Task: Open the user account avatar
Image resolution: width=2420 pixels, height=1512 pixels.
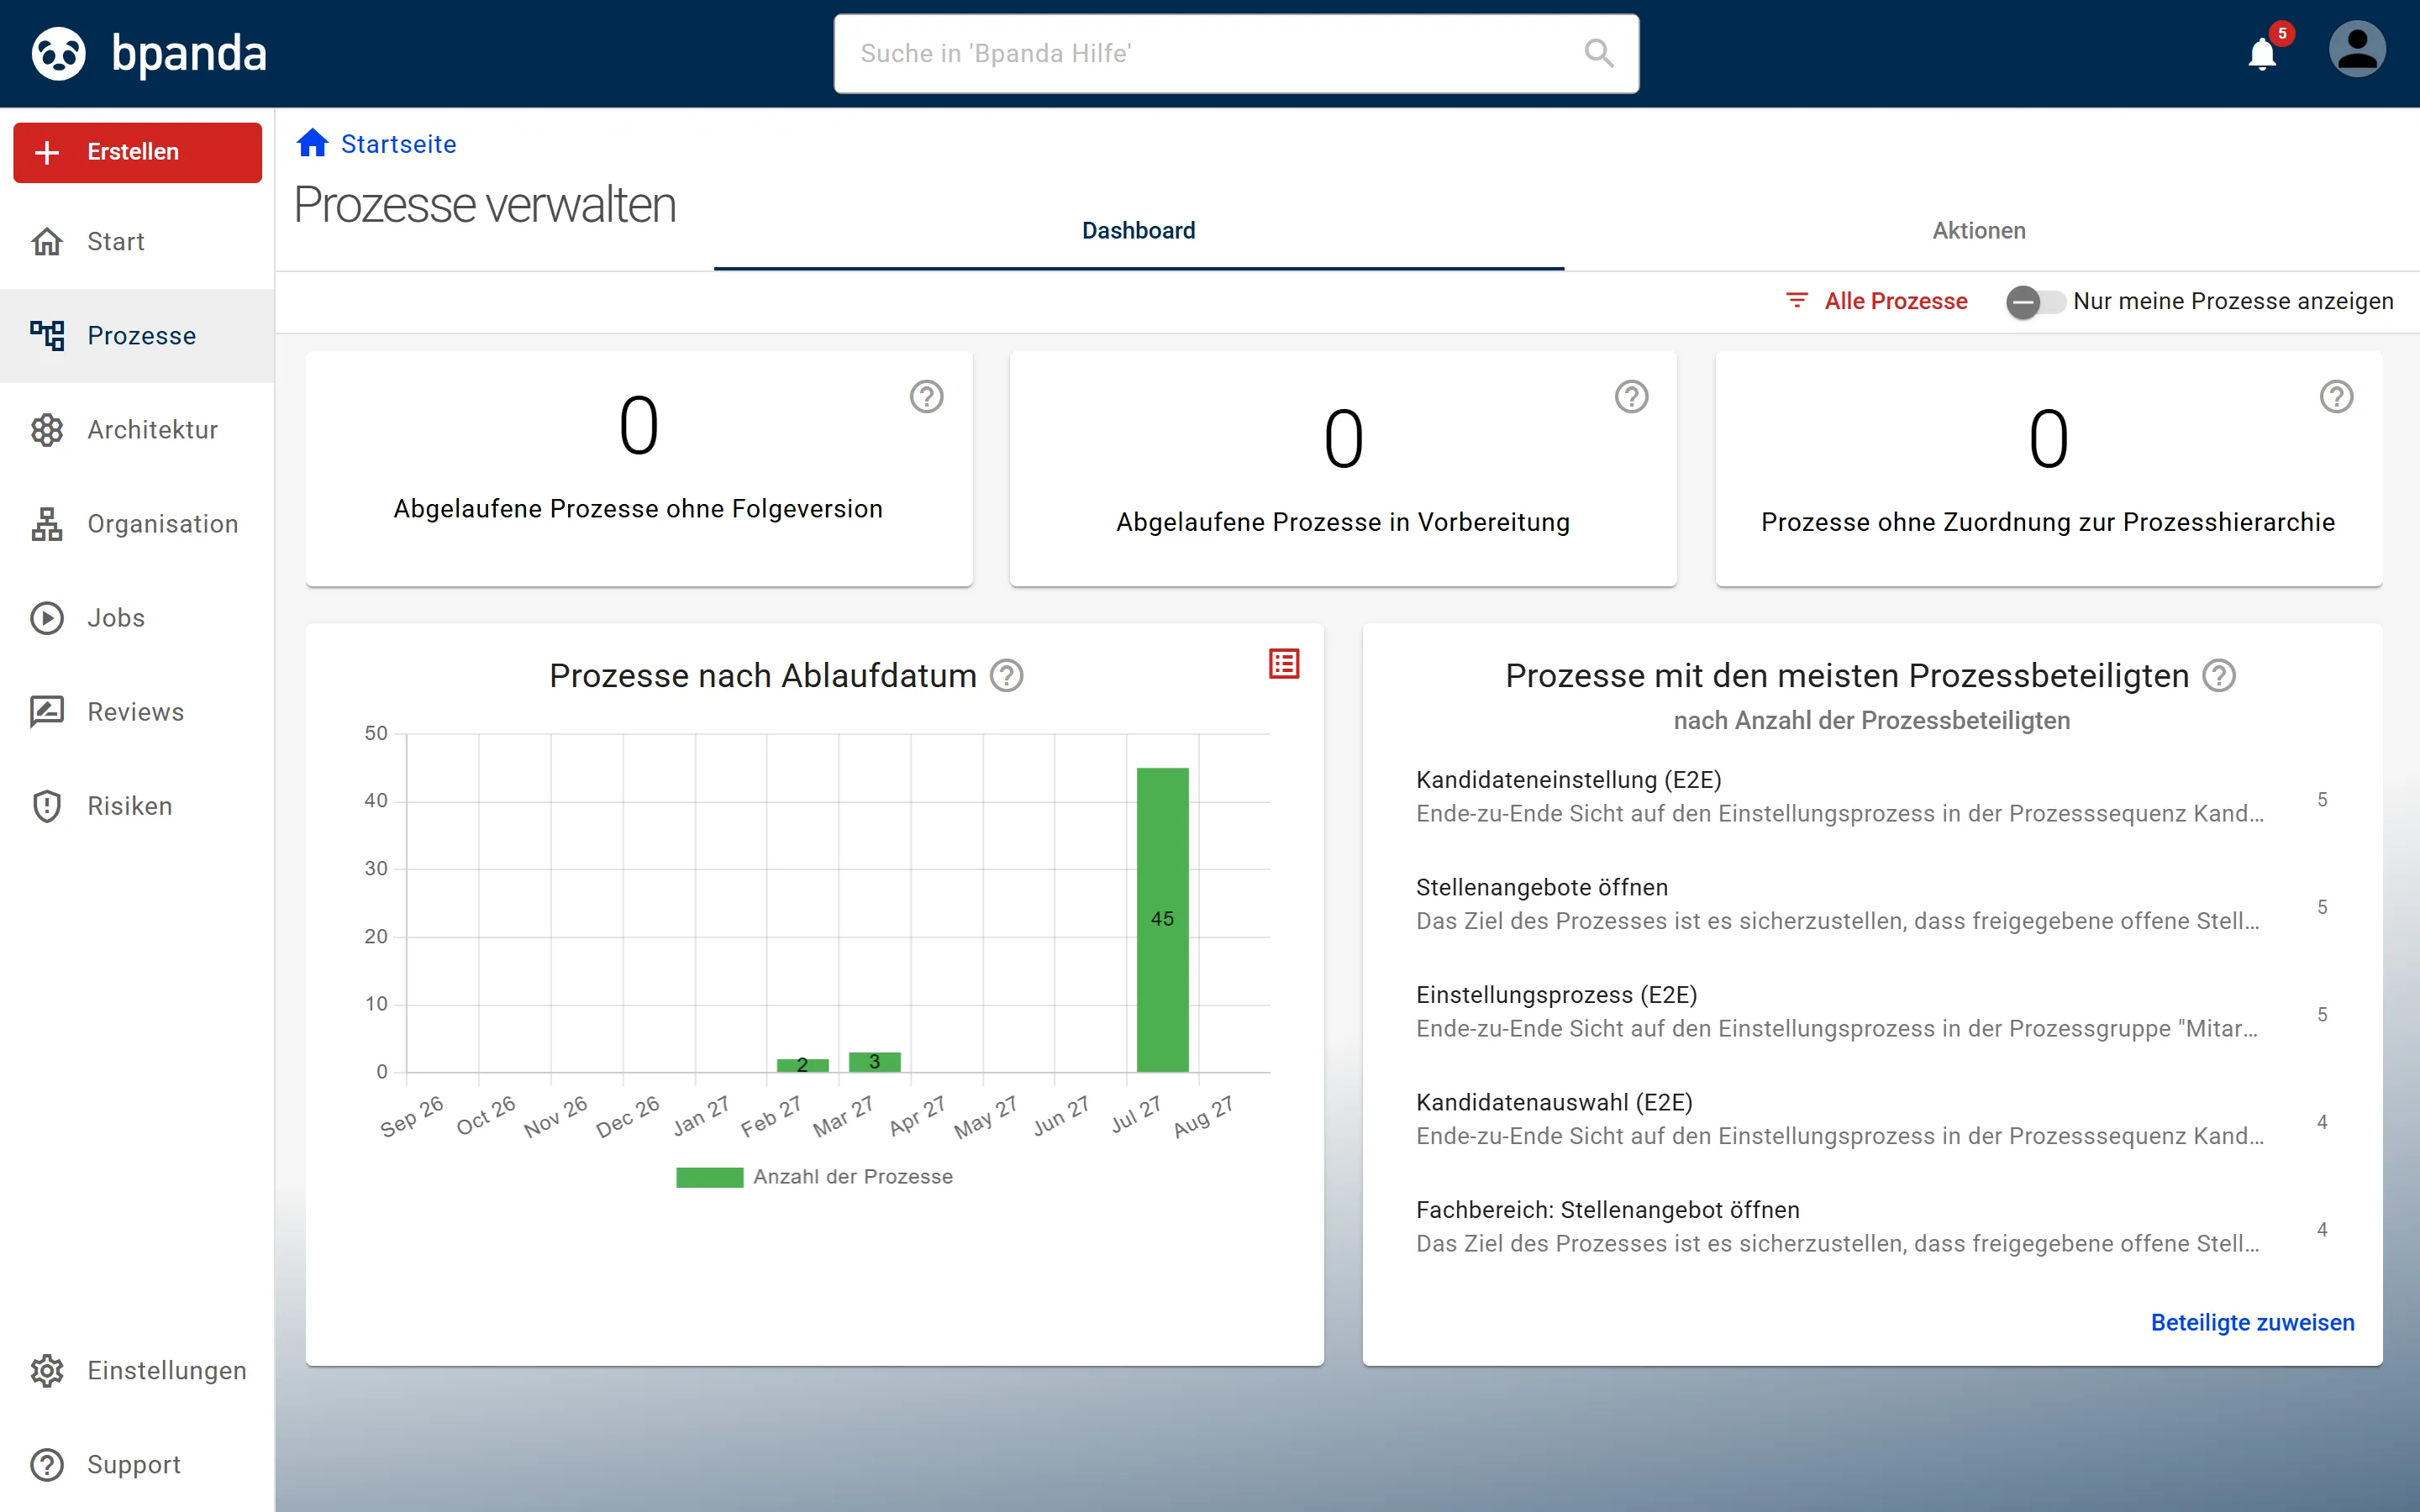Action: (2357, 50)
